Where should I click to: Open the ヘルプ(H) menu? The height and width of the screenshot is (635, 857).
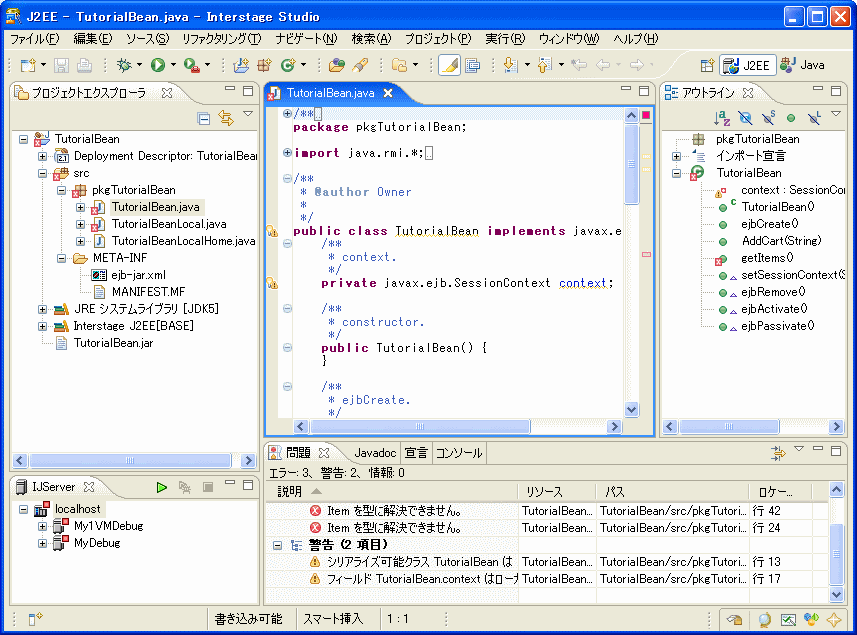636,39
